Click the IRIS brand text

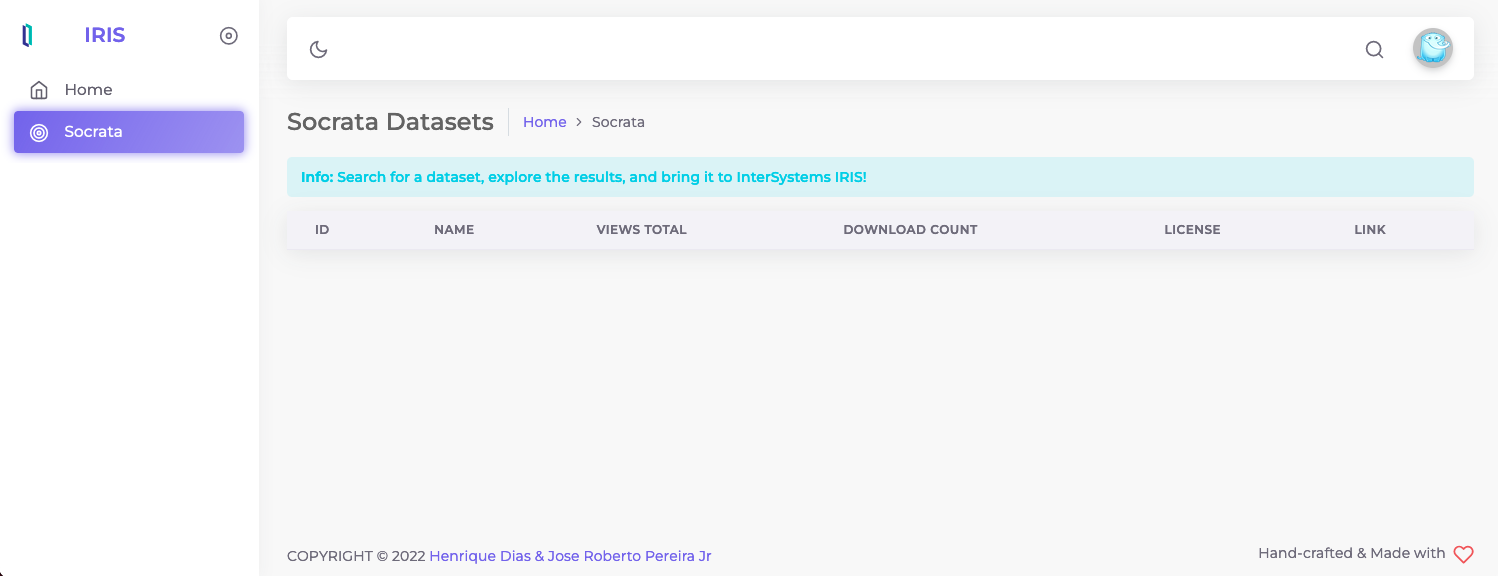pyautogui.click(x=105, y=35)
